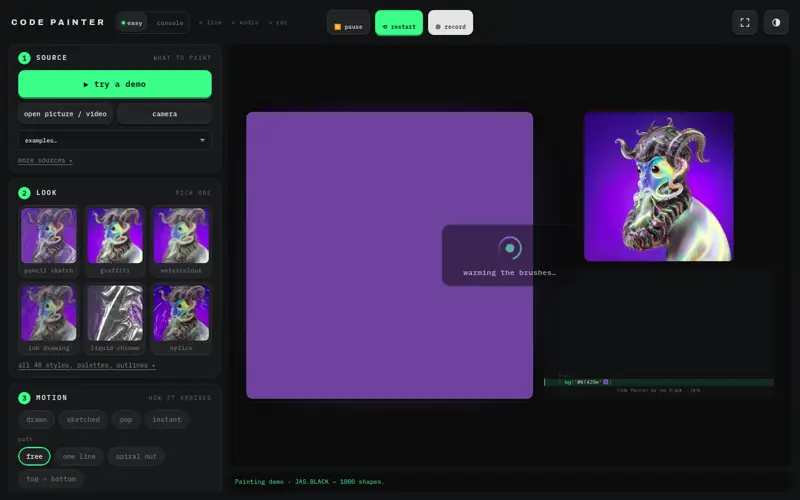
Task: Pause the painting
Action: click(348, 23)
